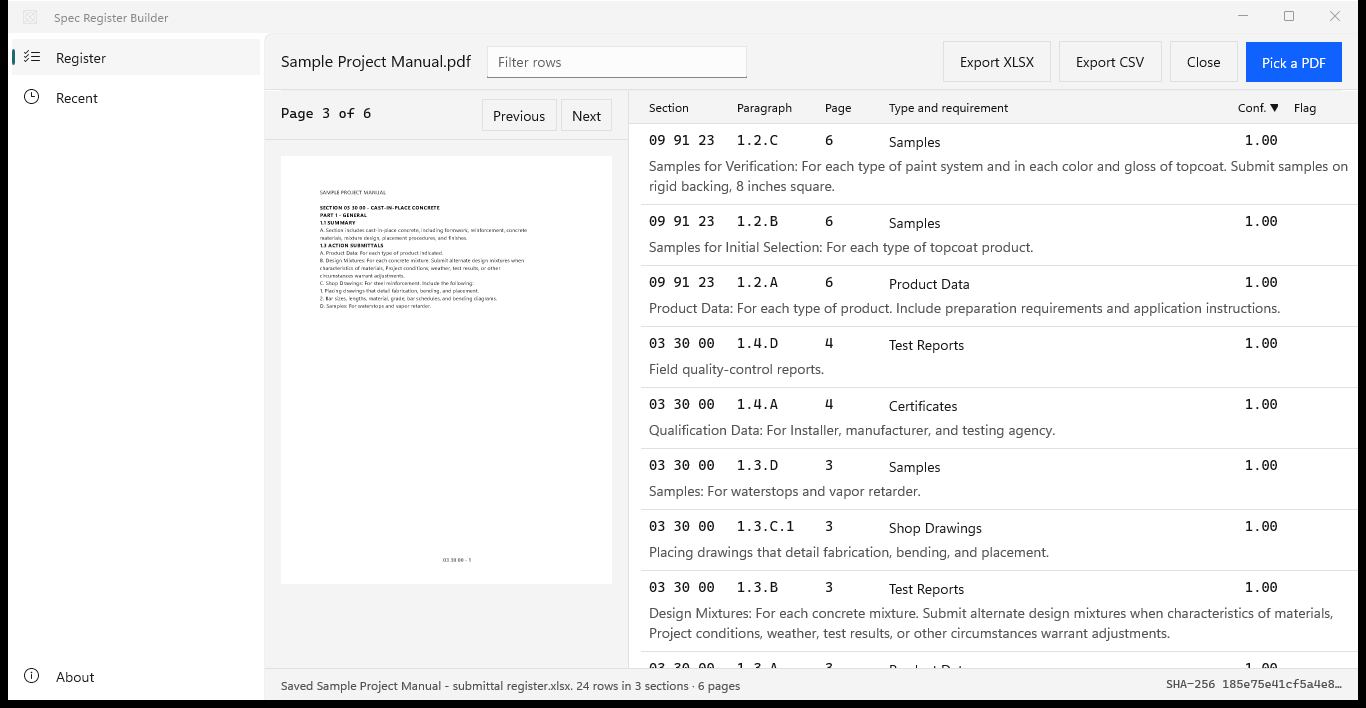Image resolution: width=1366 pixels, height=708 pixels.
Task: Open the About page
Action: pos(134,677)
